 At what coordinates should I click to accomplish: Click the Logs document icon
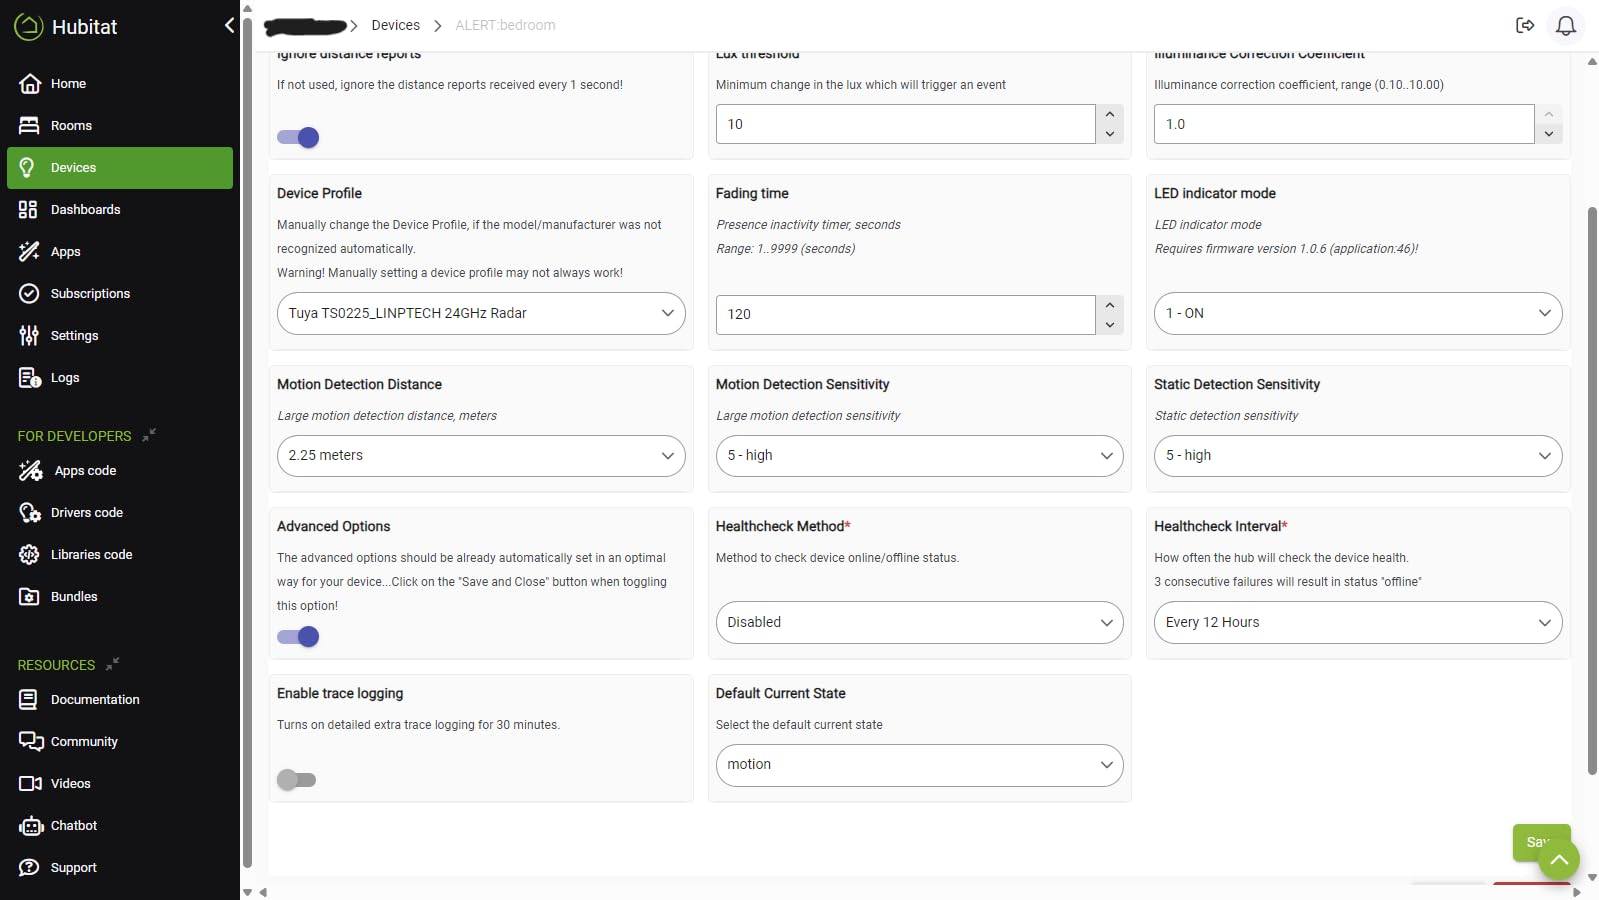pos(30,378)
